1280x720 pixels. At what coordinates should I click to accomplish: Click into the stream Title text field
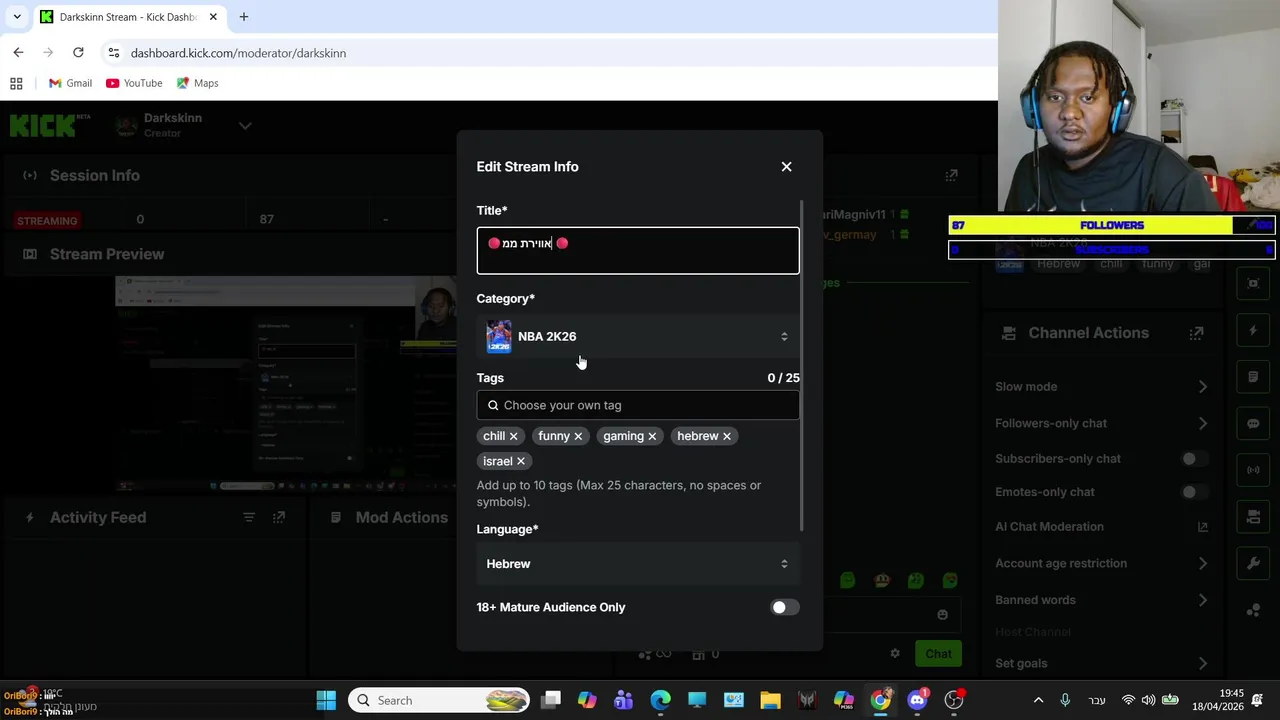point(638,250)
